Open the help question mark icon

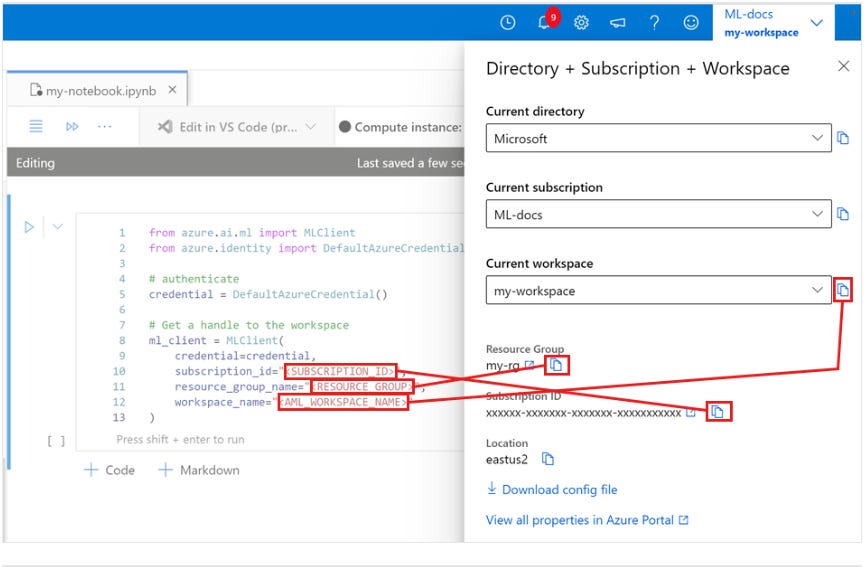coord(654,22)
